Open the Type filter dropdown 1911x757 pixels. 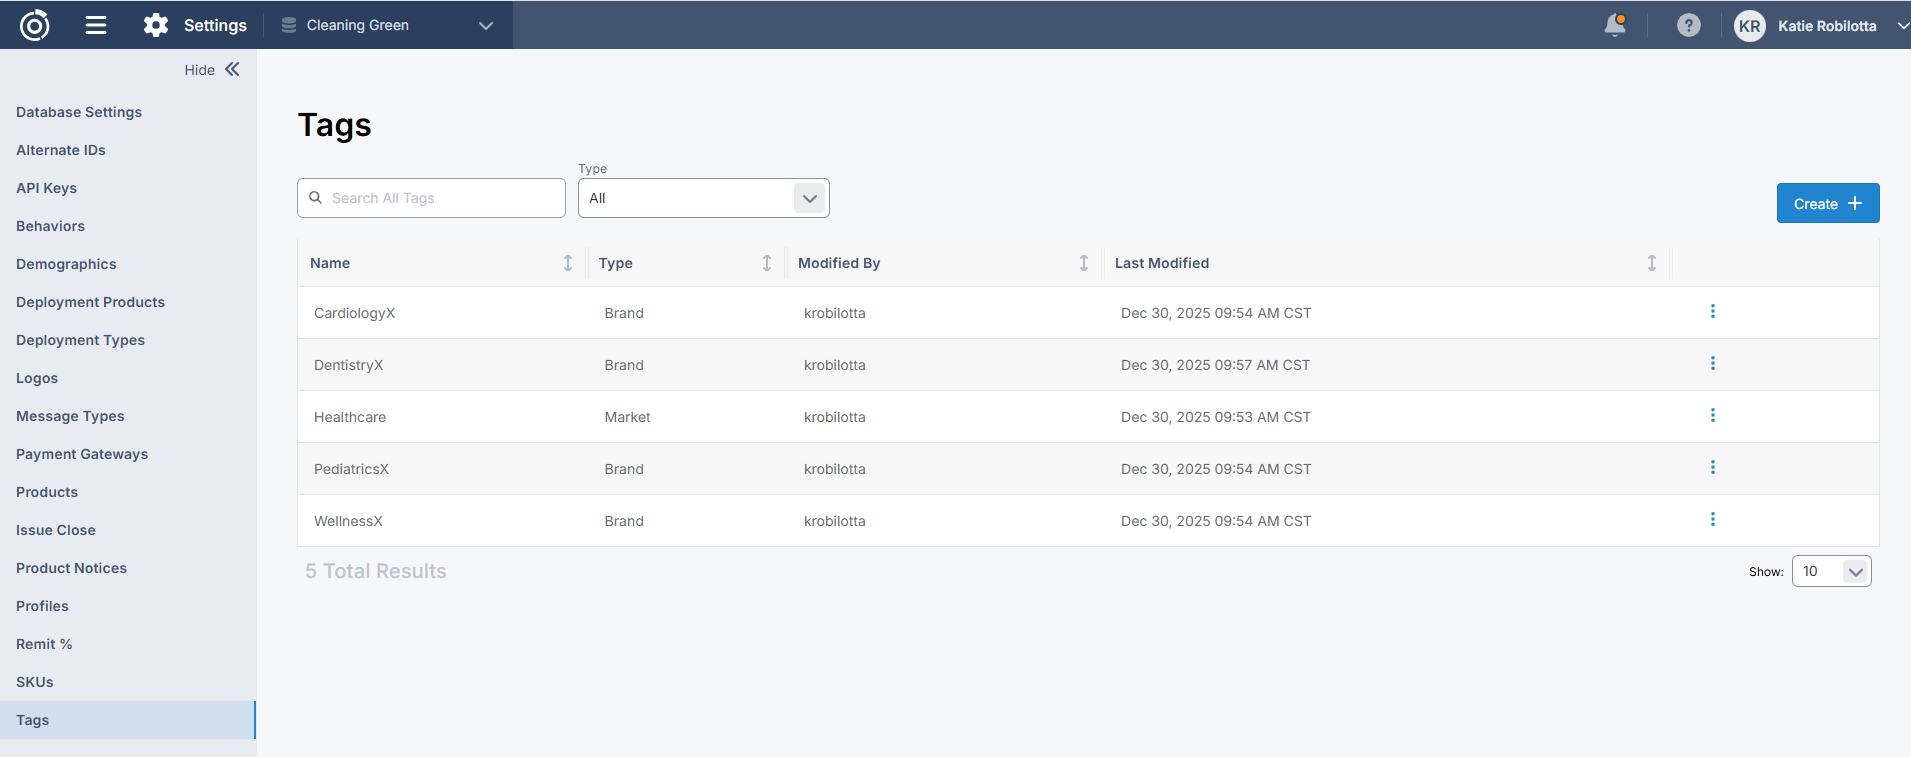click(x=703, y=198)
